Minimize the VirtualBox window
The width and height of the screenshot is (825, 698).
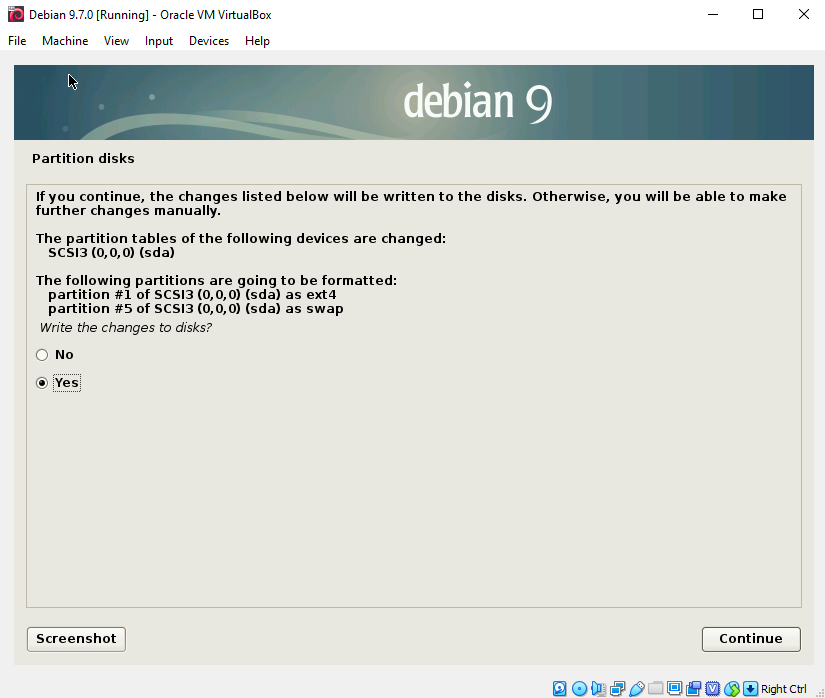(x=713, y=14)
